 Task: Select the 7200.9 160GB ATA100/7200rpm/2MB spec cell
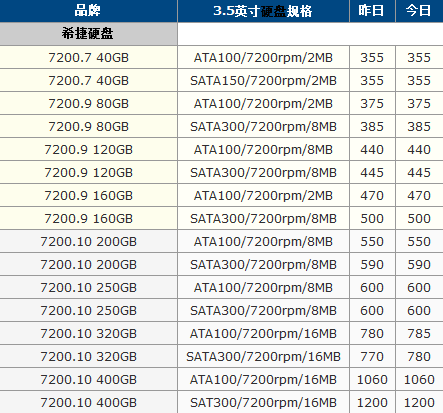point(263,195)
